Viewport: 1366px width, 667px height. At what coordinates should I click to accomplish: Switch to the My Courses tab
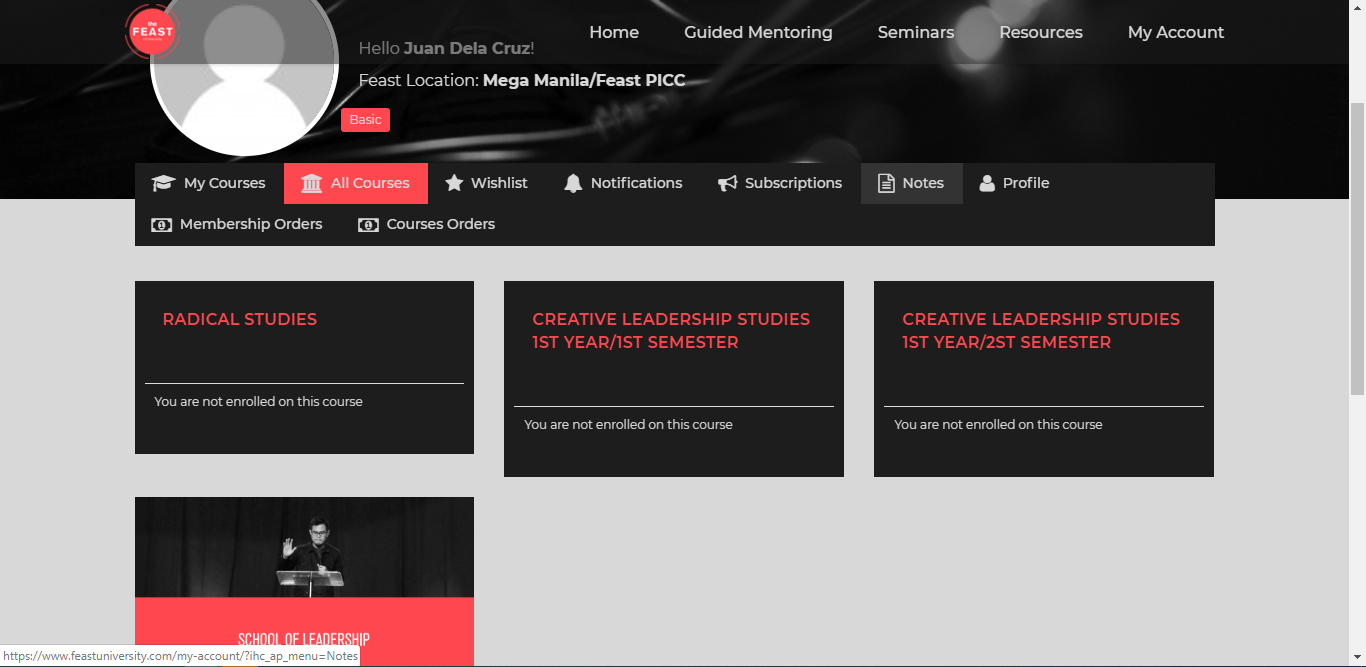[x=209, y=183]
